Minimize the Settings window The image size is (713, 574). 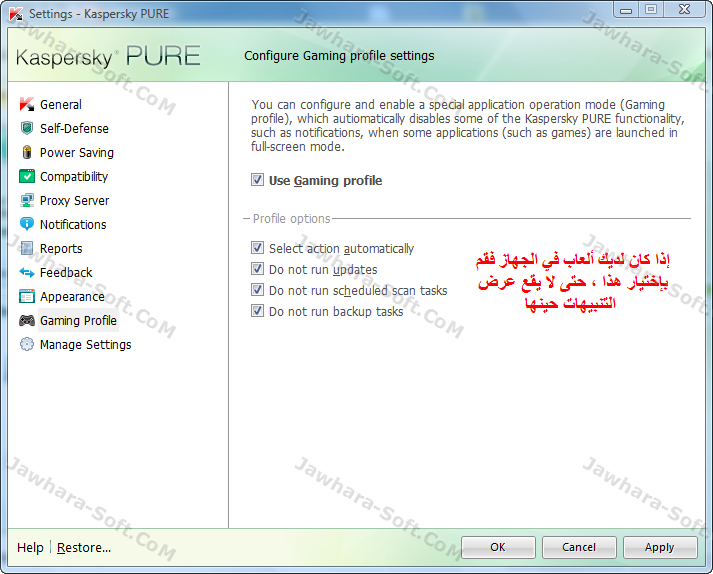626,10
